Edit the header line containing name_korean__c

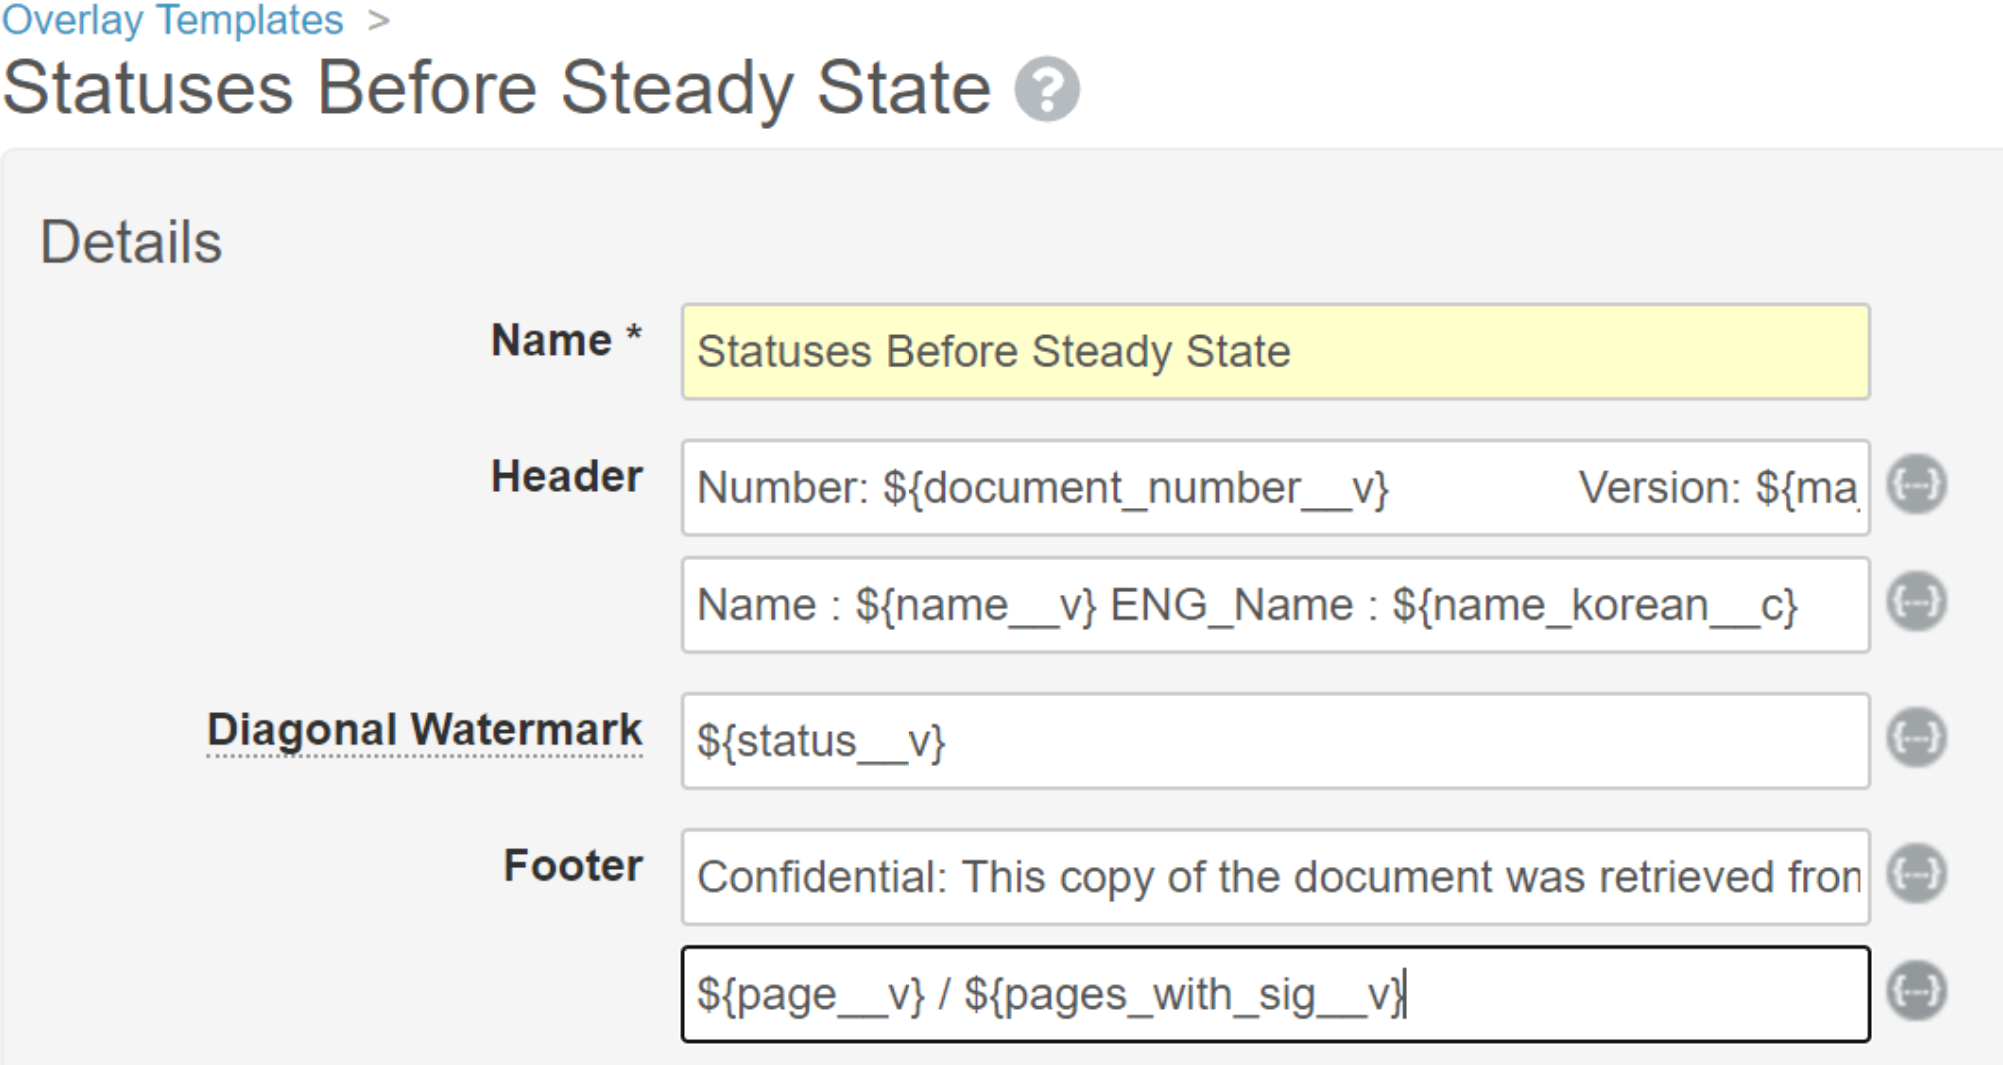(1275, 605)
